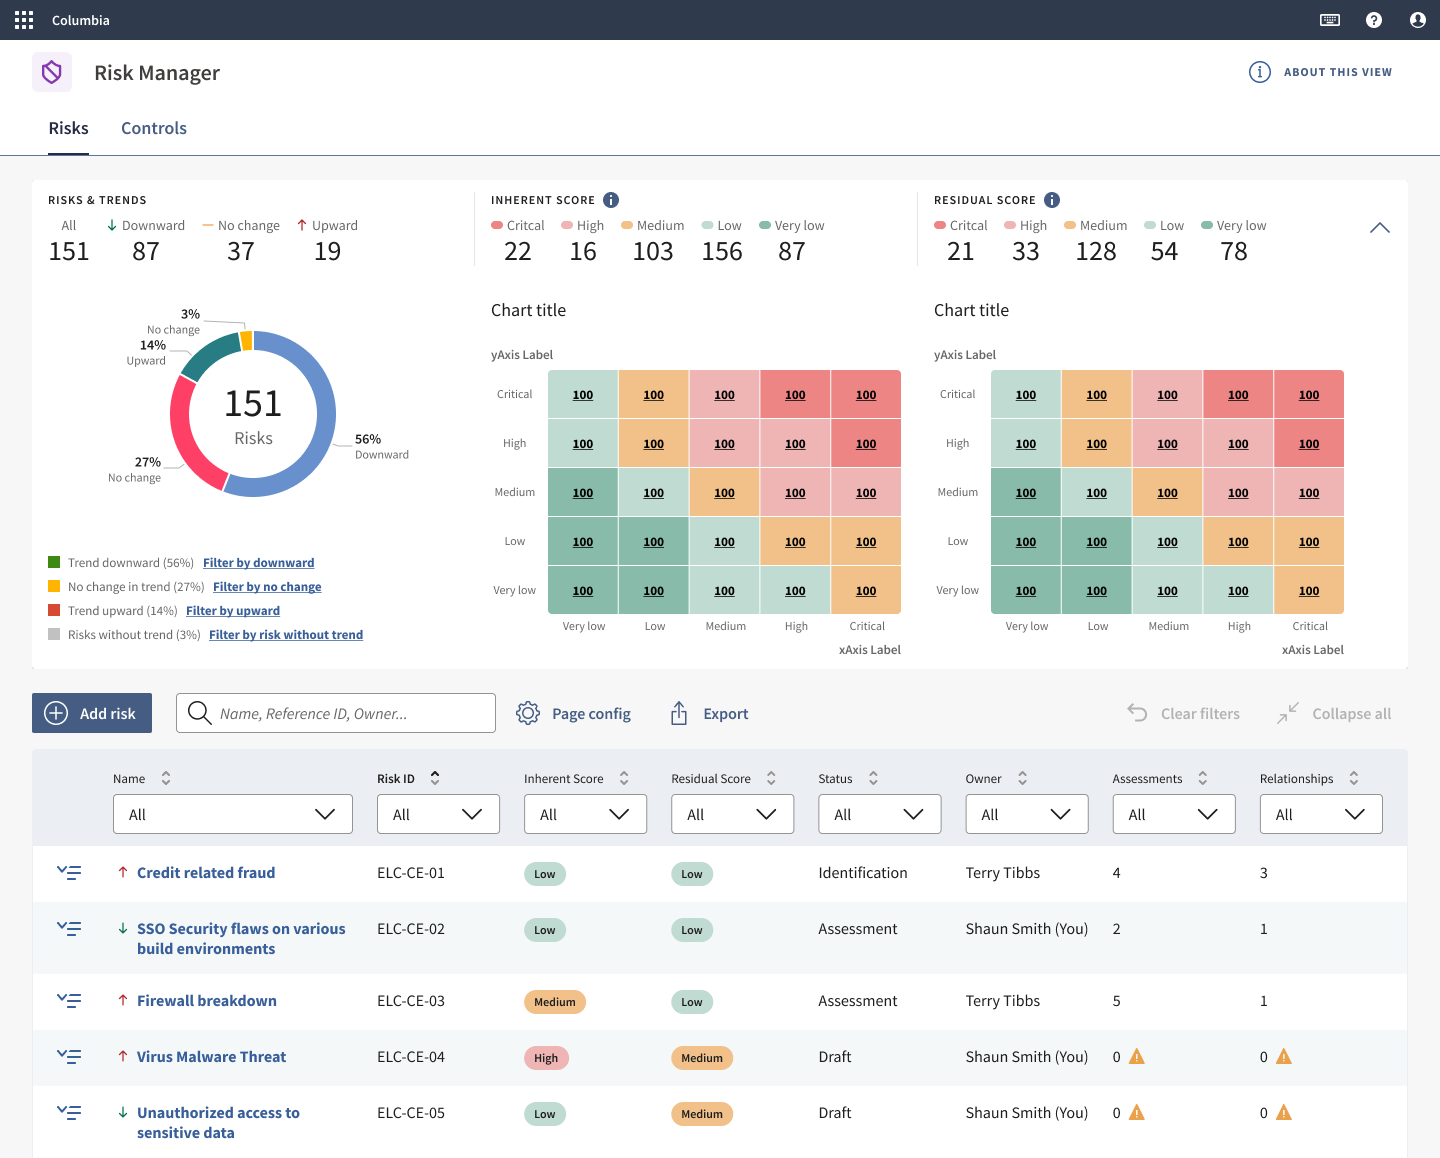Image resolution: width=1440 pixels, height=1158 pixels.
Task: Open the Relationships filter dropdown
Action: coord(1321,814)
